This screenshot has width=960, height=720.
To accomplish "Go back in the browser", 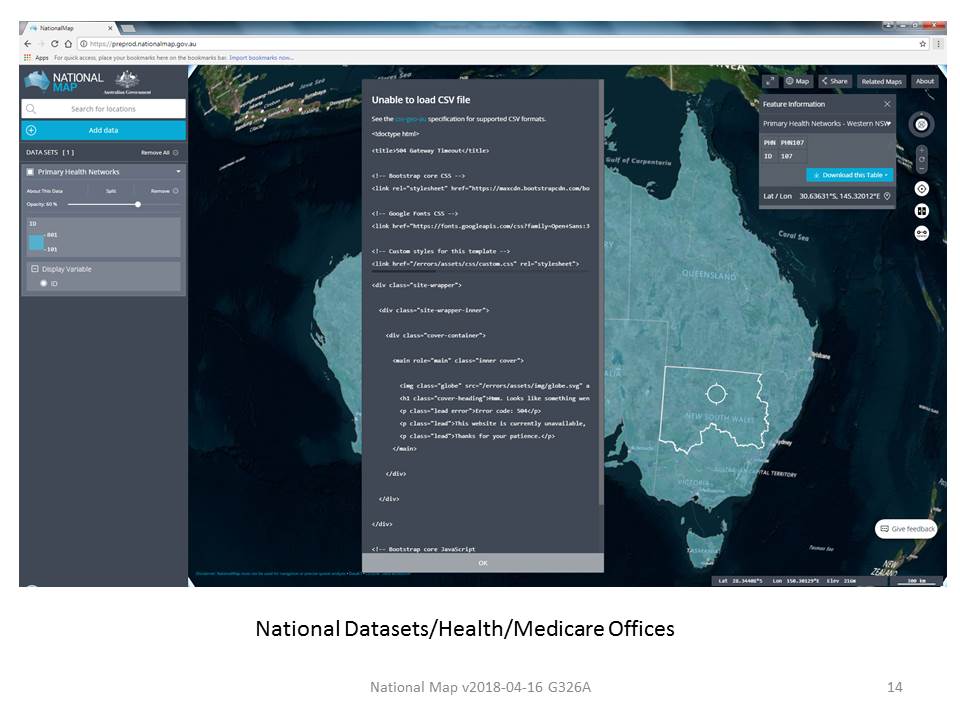I will [x=28, y=44].
